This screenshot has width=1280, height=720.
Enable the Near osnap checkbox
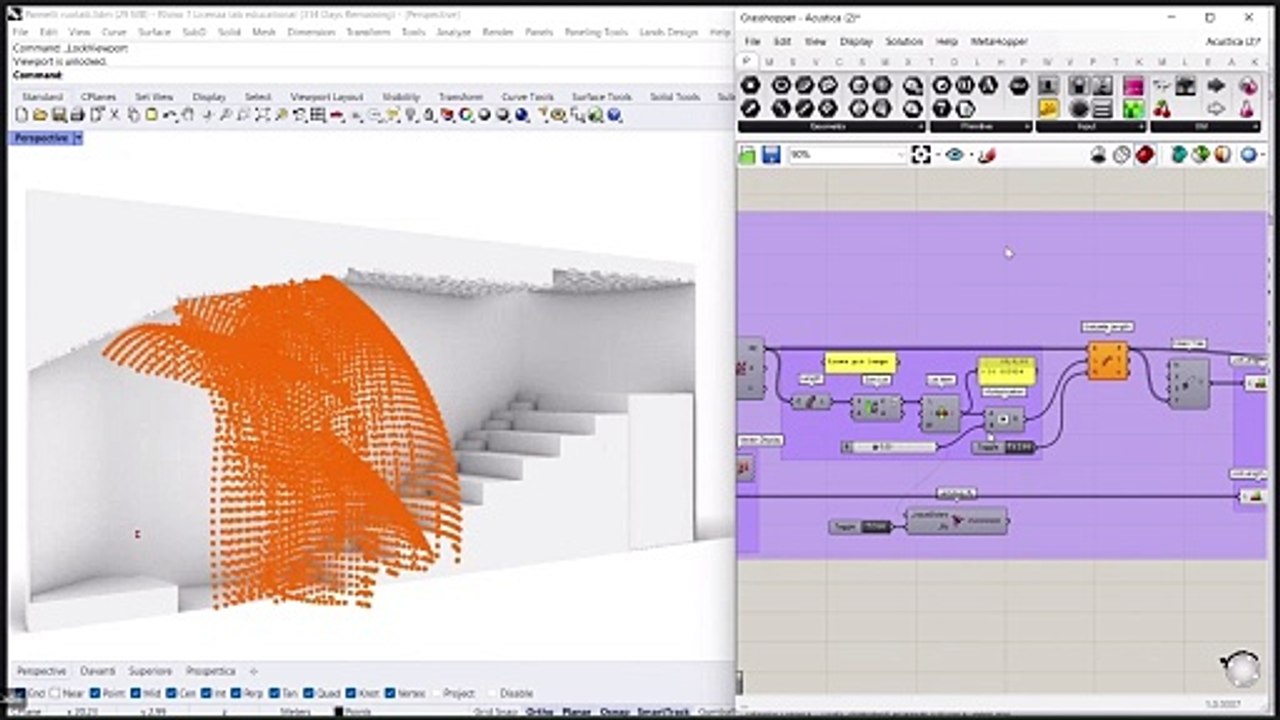(x=55, y=693)
